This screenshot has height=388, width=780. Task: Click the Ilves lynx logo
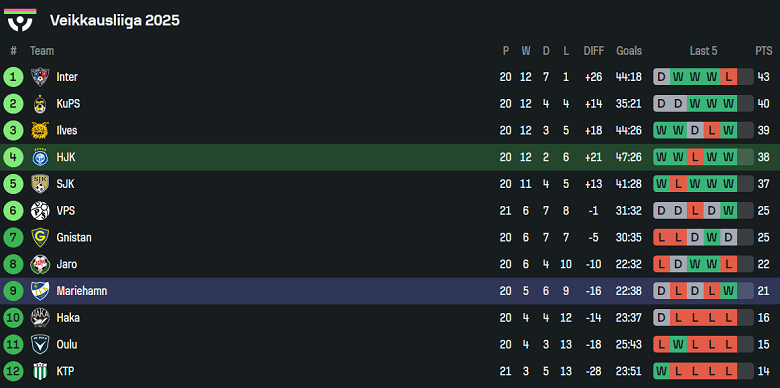coord(40,130)
